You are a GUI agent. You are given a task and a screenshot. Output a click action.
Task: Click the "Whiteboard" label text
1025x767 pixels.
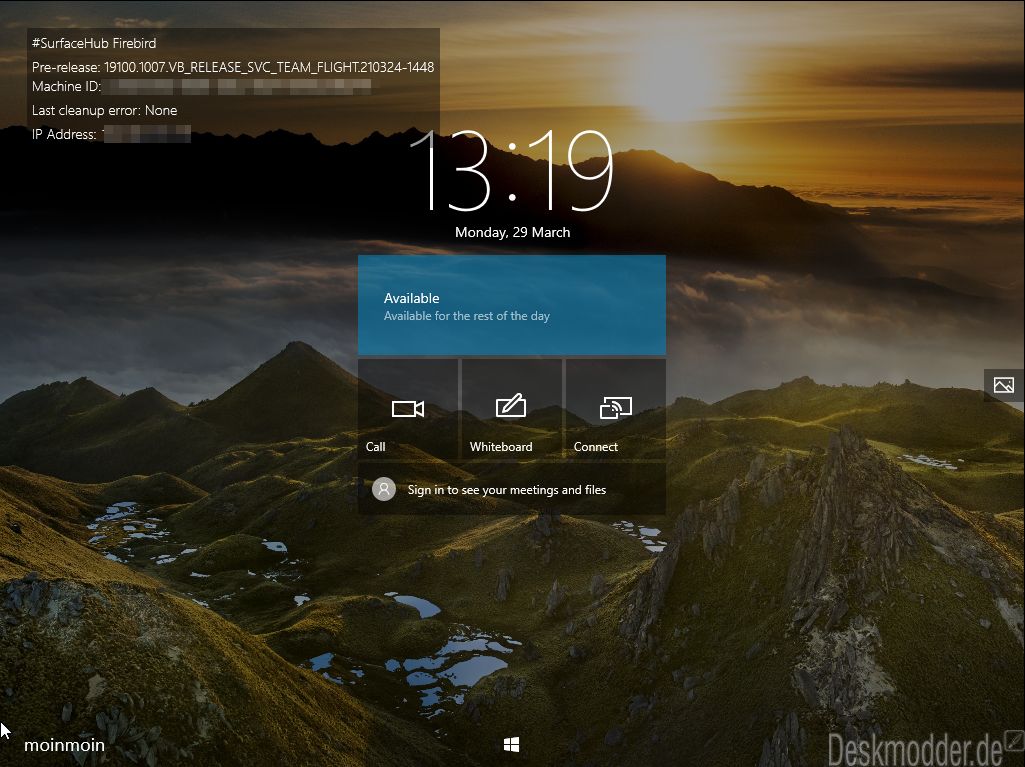tap(501, 447)
